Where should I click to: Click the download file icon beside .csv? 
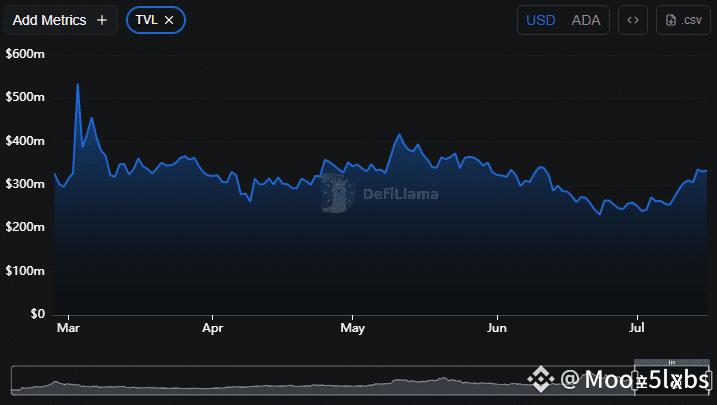[x=671, y=20]
